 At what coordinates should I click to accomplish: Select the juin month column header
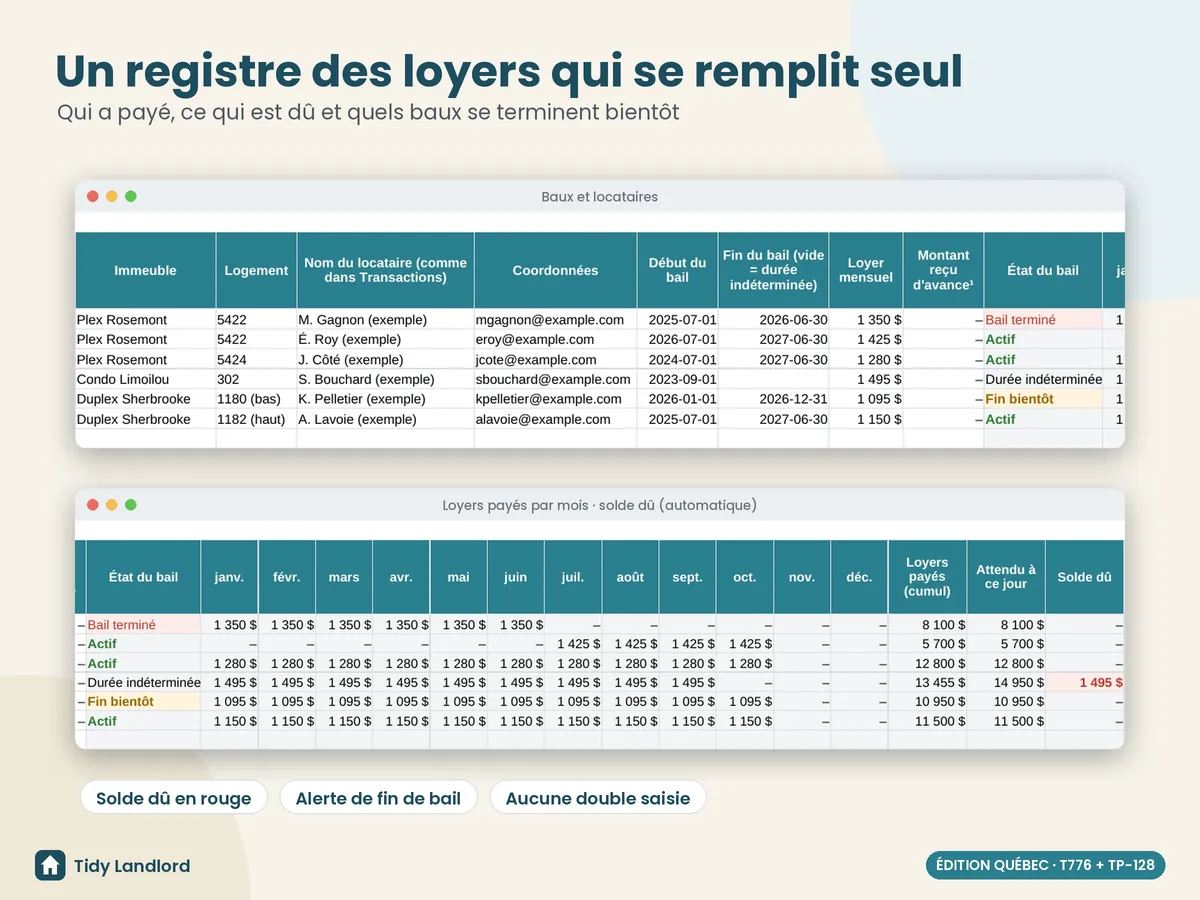pyautogui.click(x=516, y=577)
